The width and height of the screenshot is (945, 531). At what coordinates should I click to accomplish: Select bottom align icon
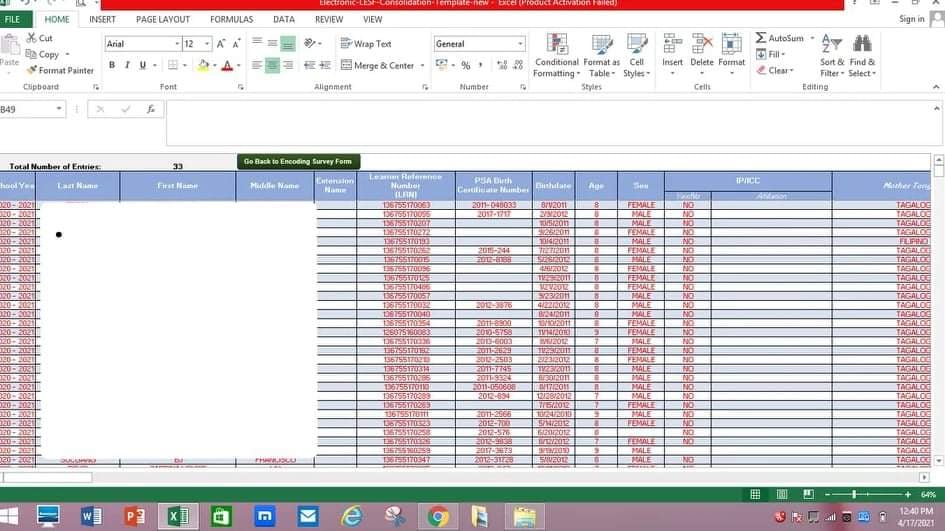pos(288,43)
